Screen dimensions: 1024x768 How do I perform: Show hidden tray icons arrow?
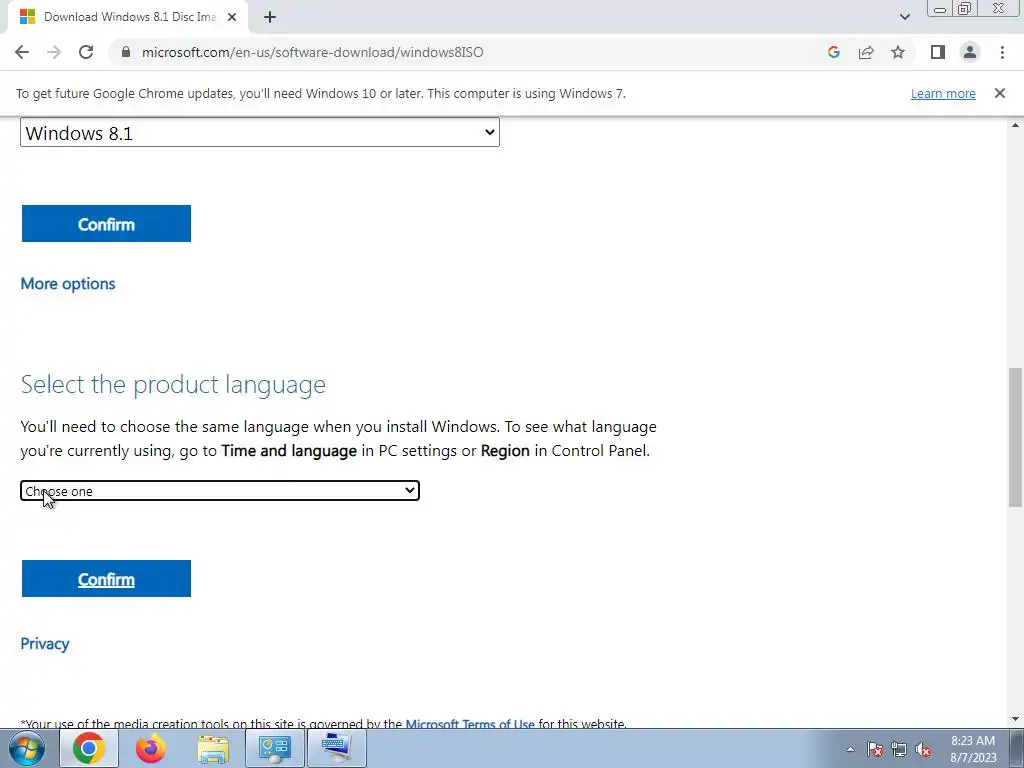850,749
